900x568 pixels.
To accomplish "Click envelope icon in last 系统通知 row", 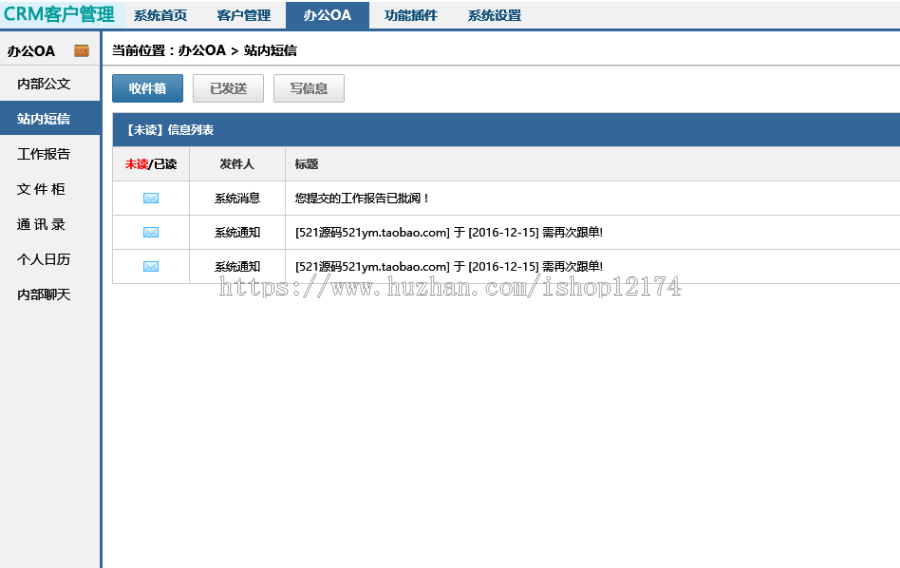I will [x=150, y=267].
